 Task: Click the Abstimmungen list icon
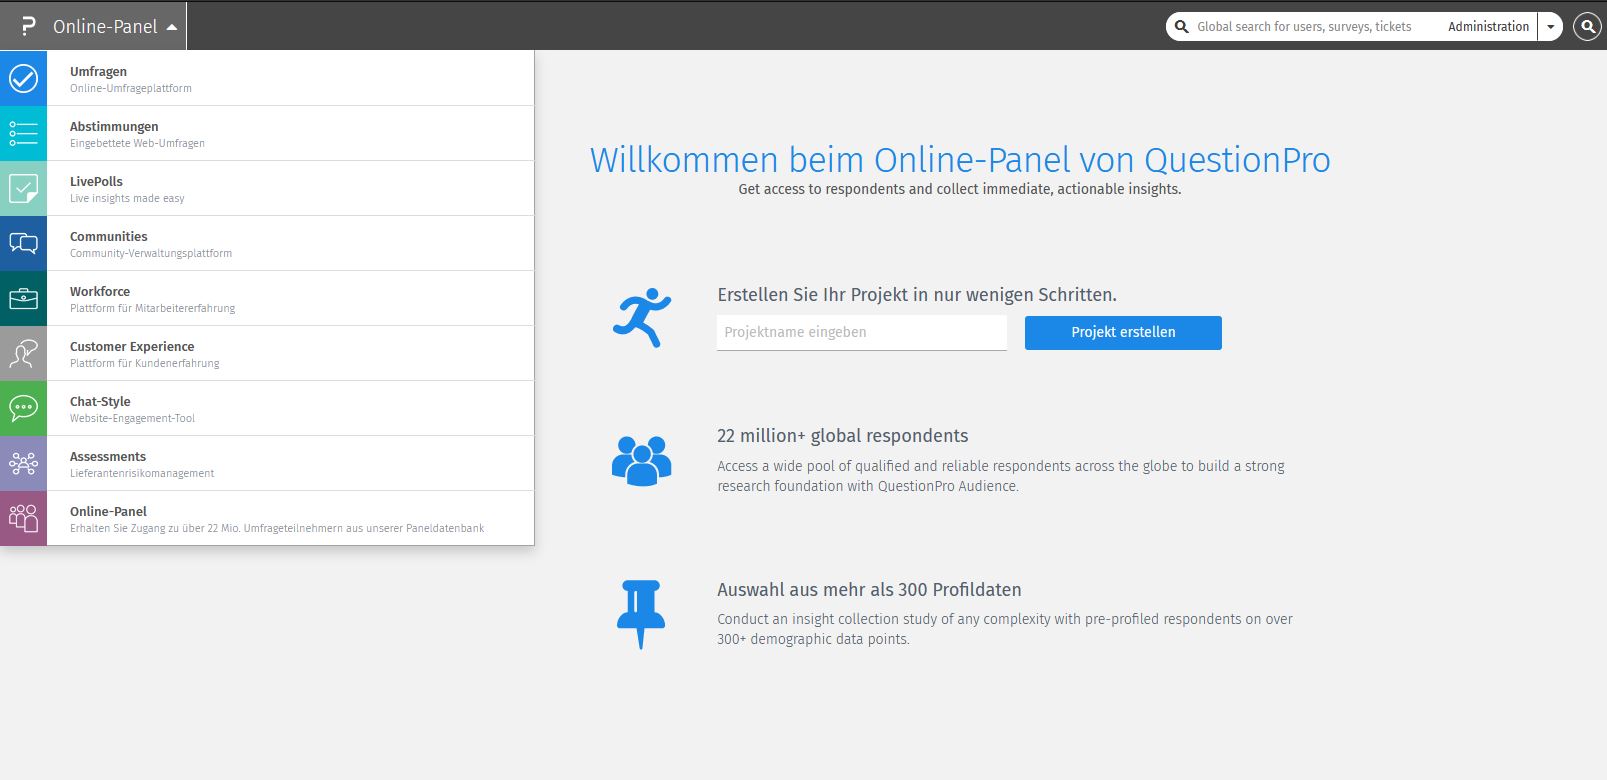tap(23, 133)
